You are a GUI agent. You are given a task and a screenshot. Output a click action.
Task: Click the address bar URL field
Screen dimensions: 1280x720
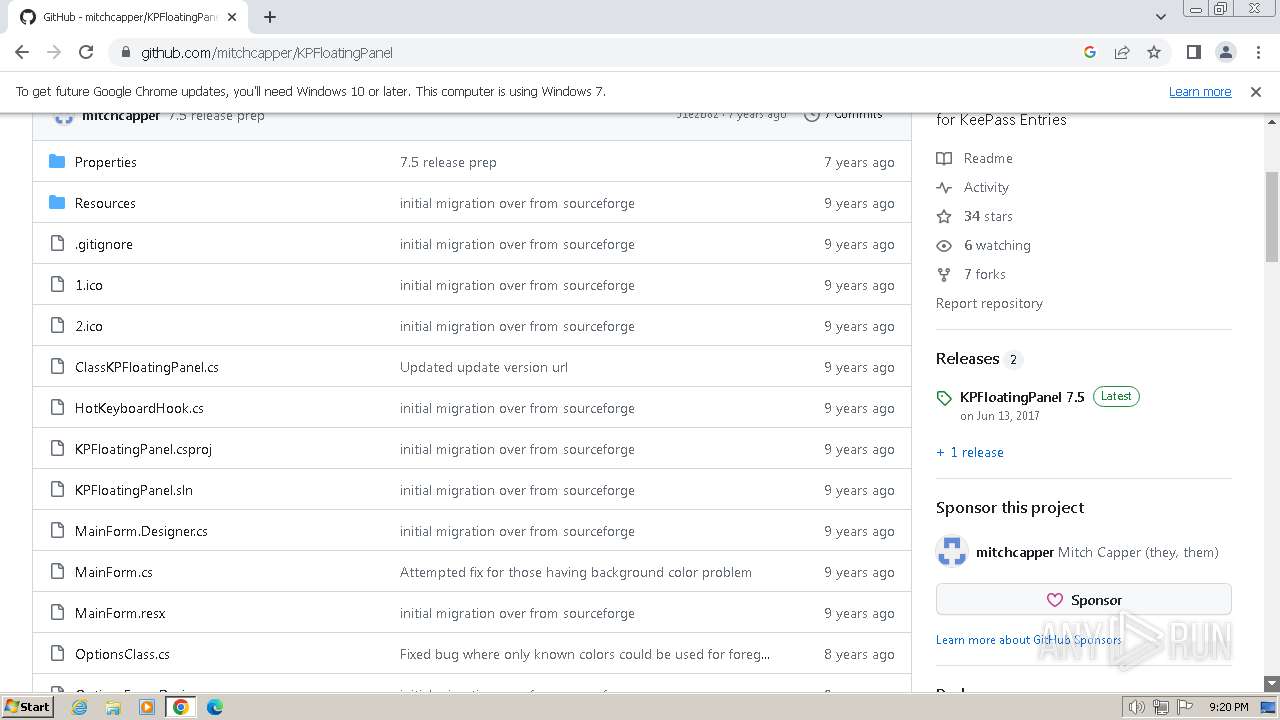coord(600,52)
